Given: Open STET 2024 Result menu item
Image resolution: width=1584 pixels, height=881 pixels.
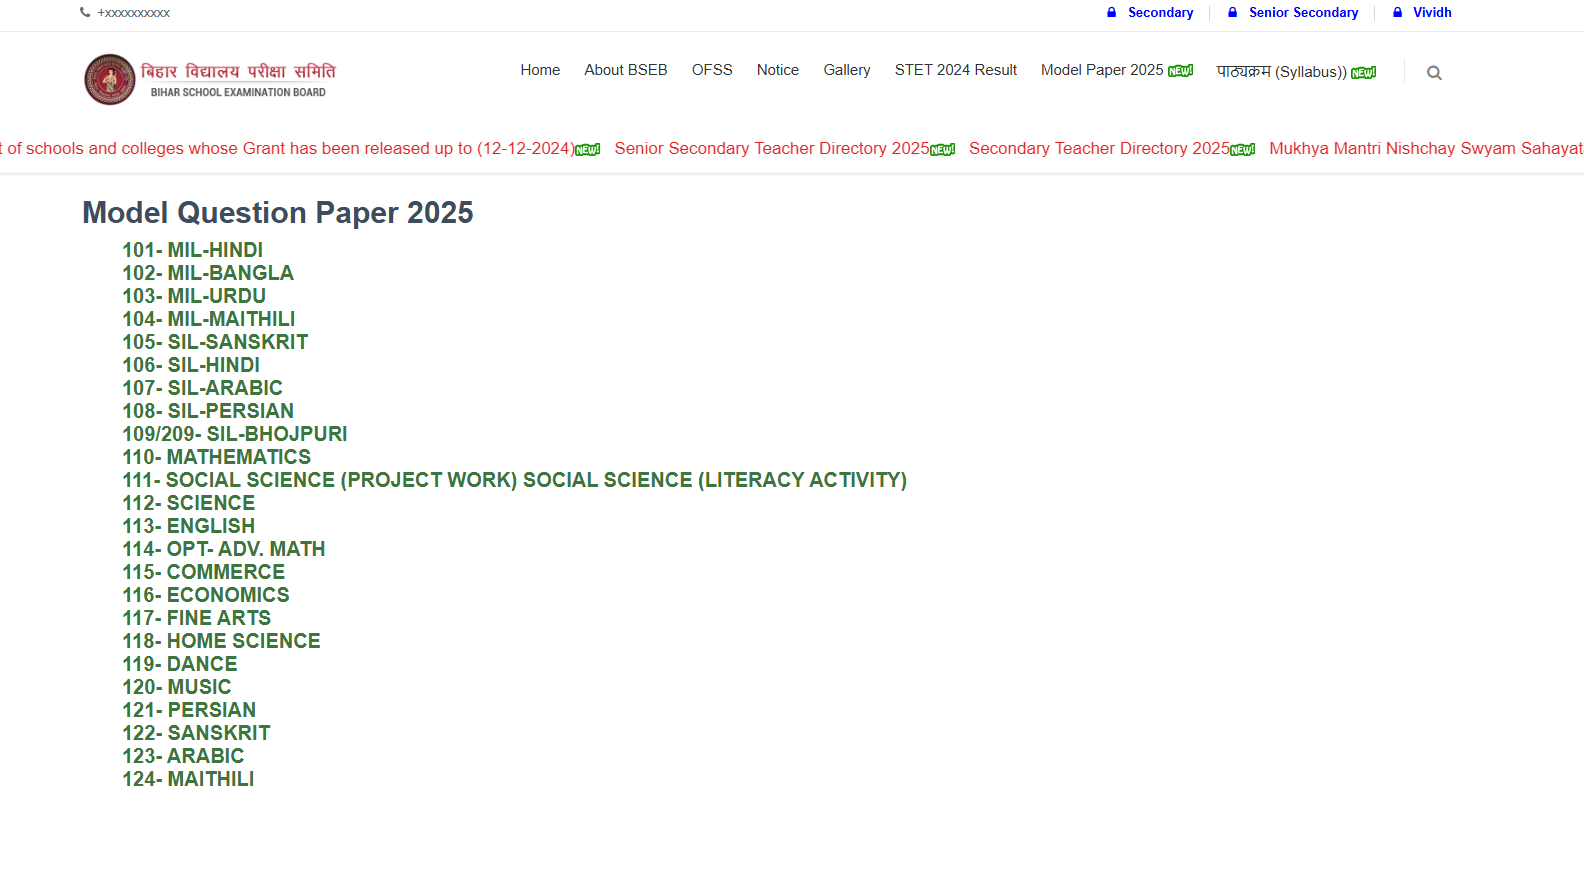Looking at the screenshot, I should click(956, 70).
